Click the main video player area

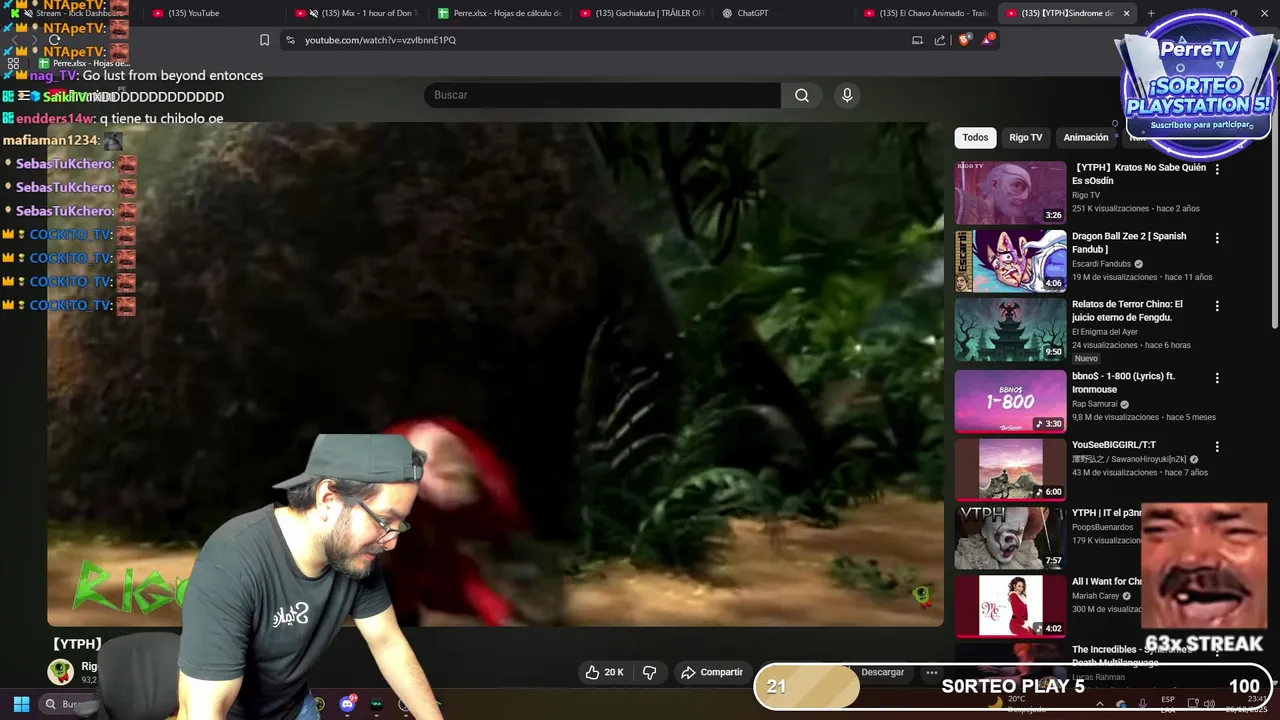[x=495, y=375]
